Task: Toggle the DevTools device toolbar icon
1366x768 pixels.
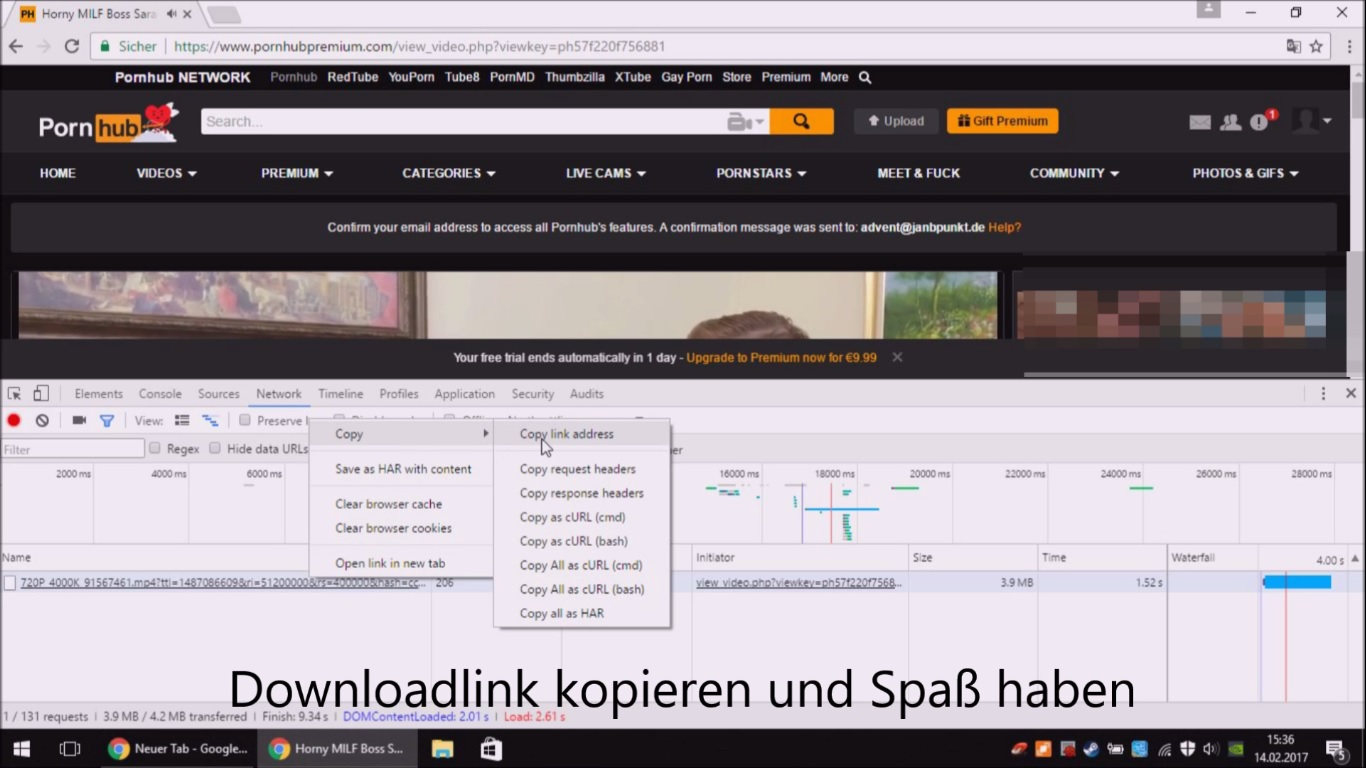Action: click(41, 394)
